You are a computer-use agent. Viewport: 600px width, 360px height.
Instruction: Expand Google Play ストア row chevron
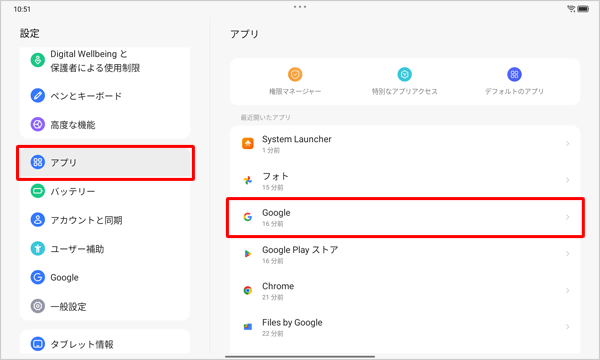pos(567,254)
